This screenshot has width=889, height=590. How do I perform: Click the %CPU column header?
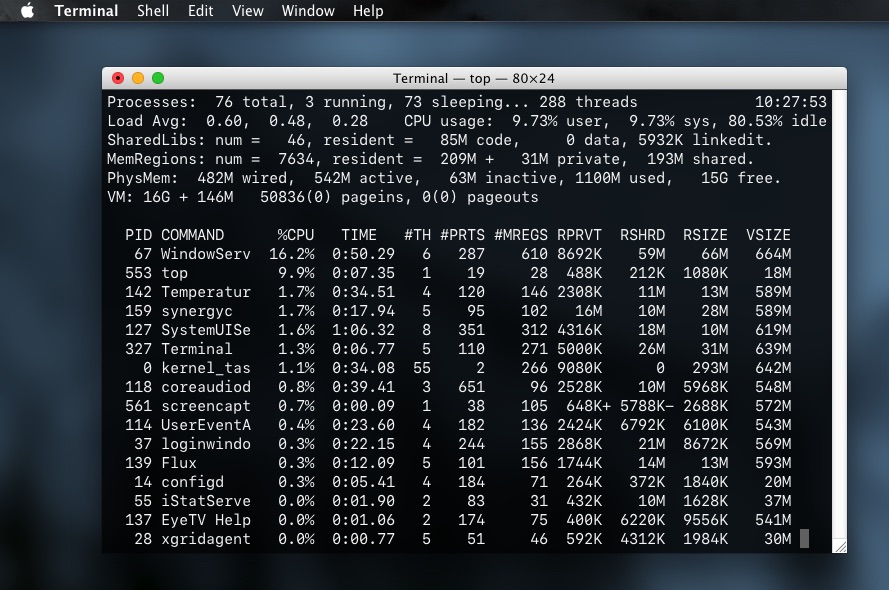pos(295,235)
